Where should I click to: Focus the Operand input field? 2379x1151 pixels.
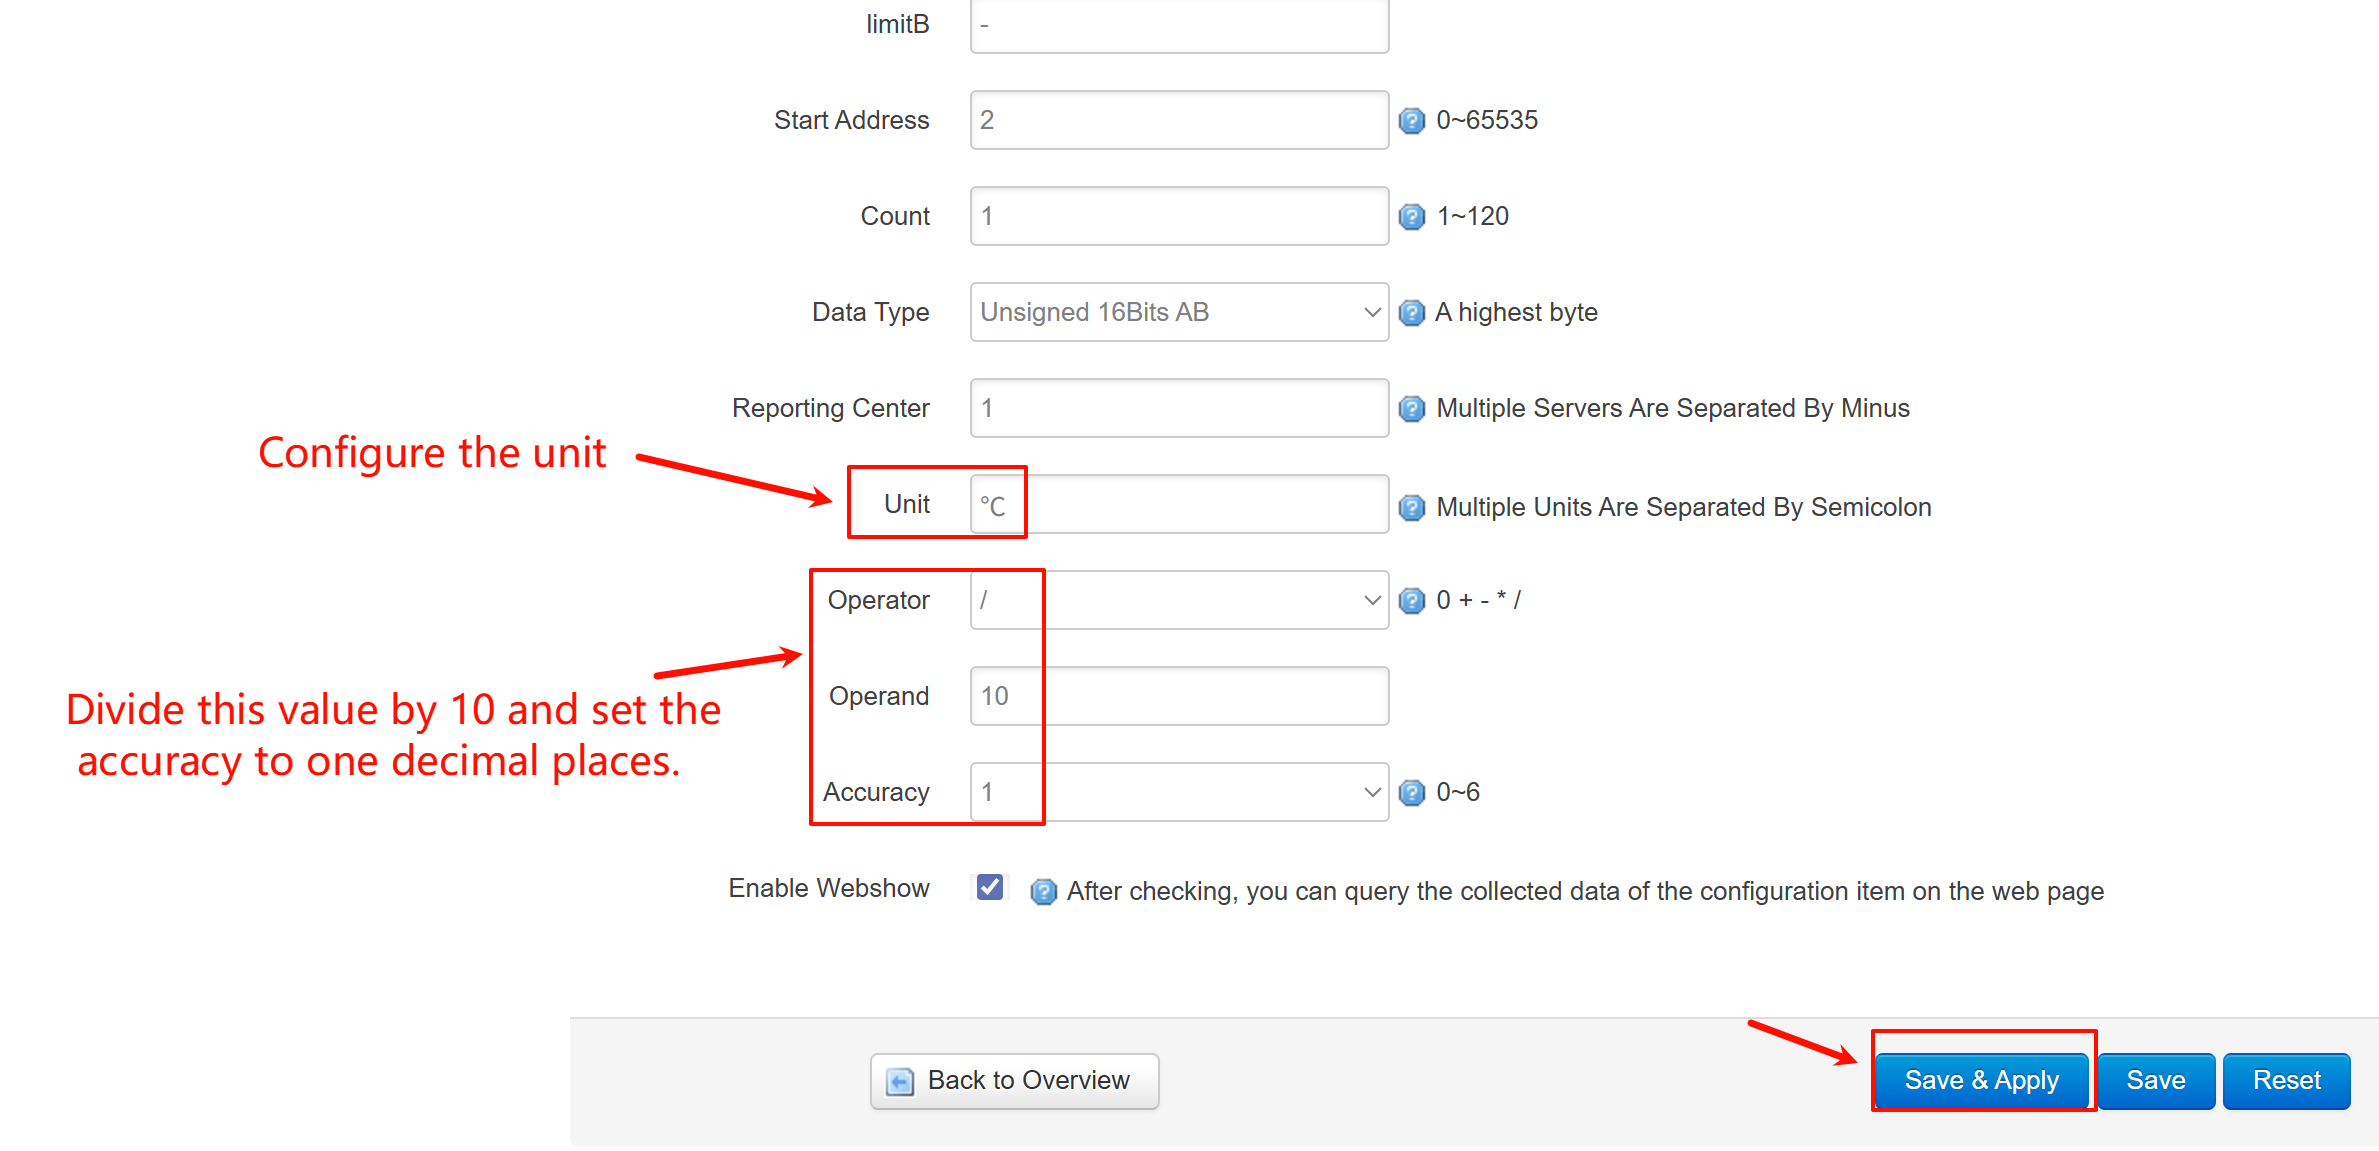(1178, 696)
